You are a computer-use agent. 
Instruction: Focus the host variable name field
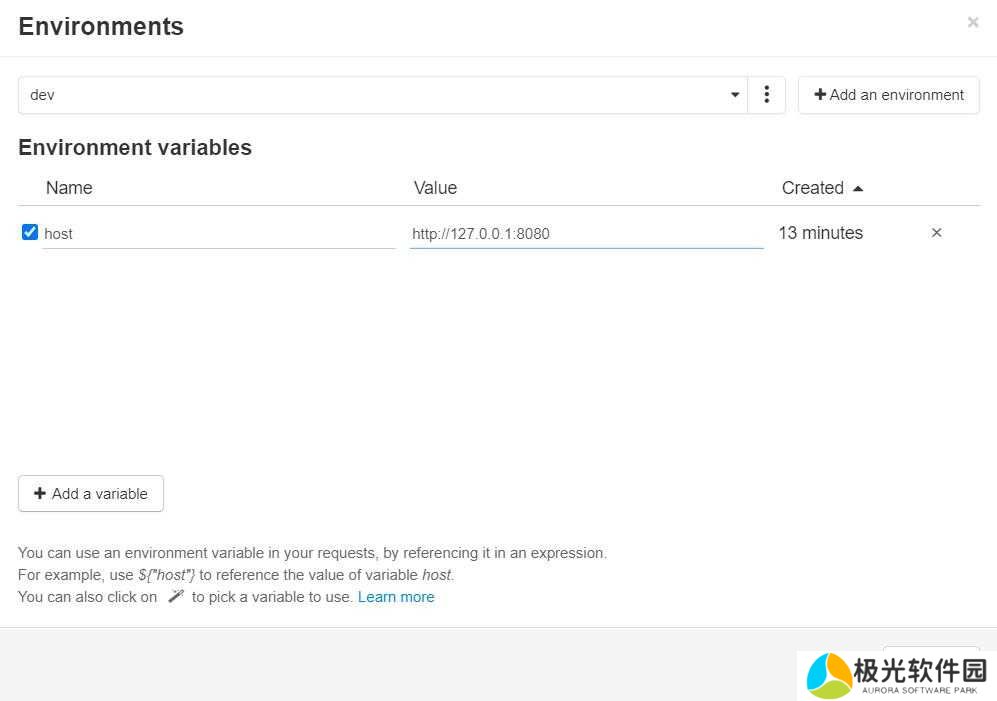218,234
